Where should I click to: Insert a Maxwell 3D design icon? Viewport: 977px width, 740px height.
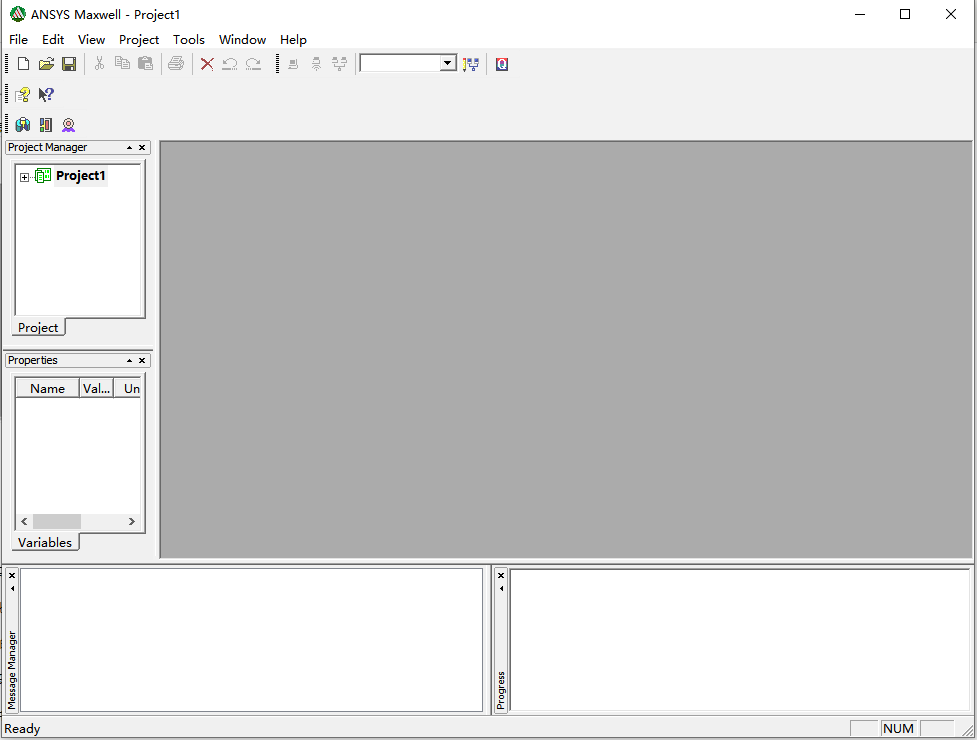pyautogui.click(x=23, y=125)
